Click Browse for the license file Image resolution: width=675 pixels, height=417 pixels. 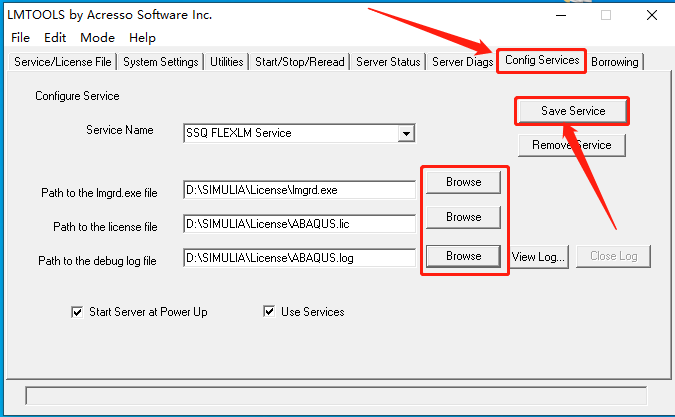point(463,217)
